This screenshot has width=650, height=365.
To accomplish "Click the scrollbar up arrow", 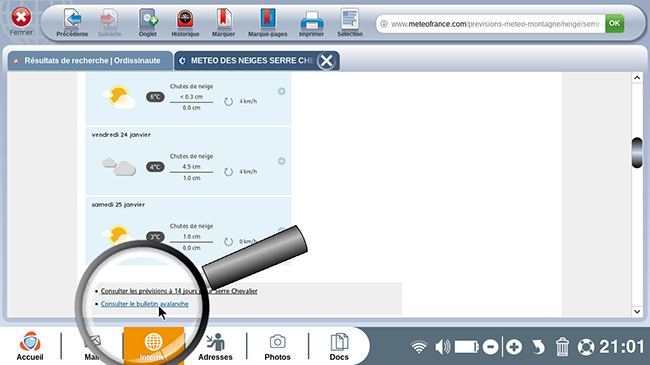I will 637,78.
